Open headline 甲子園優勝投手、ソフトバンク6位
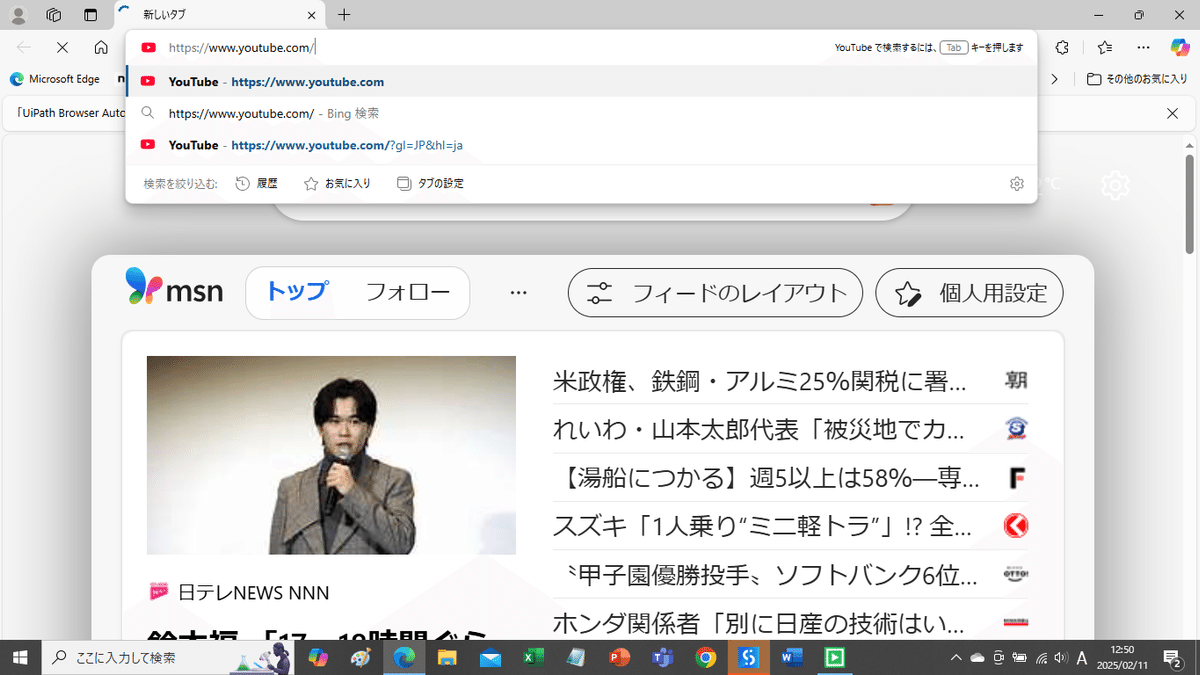Screen dimensions: 1200x675 pos(766,575)
